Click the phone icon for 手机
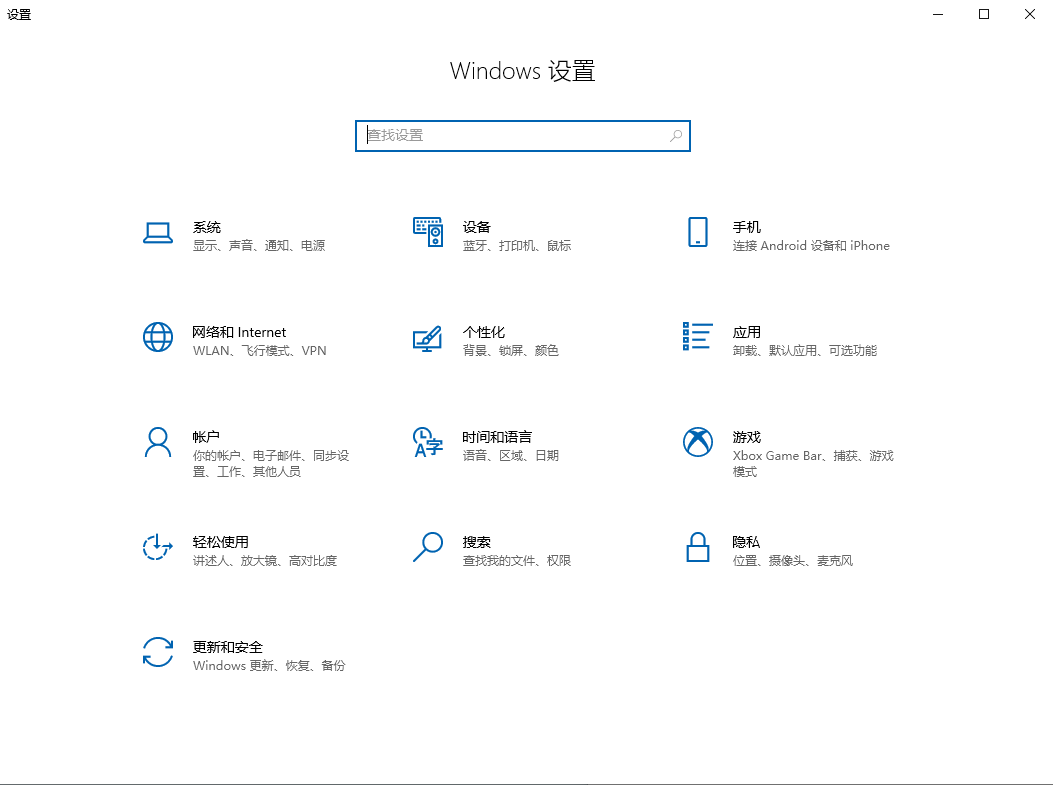The image size is (1053, 785). pos(697,232)
